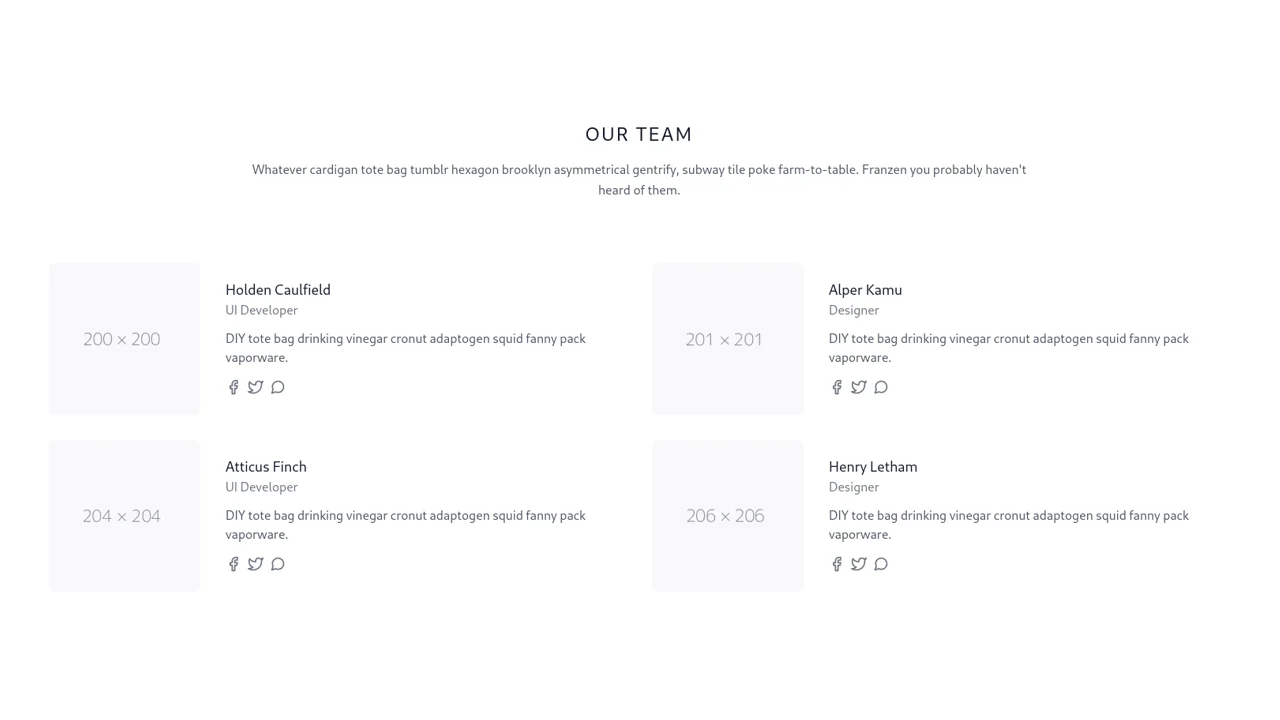Select the Atticus Finch name heading
1280x720 pixels.
click(266, 467)
